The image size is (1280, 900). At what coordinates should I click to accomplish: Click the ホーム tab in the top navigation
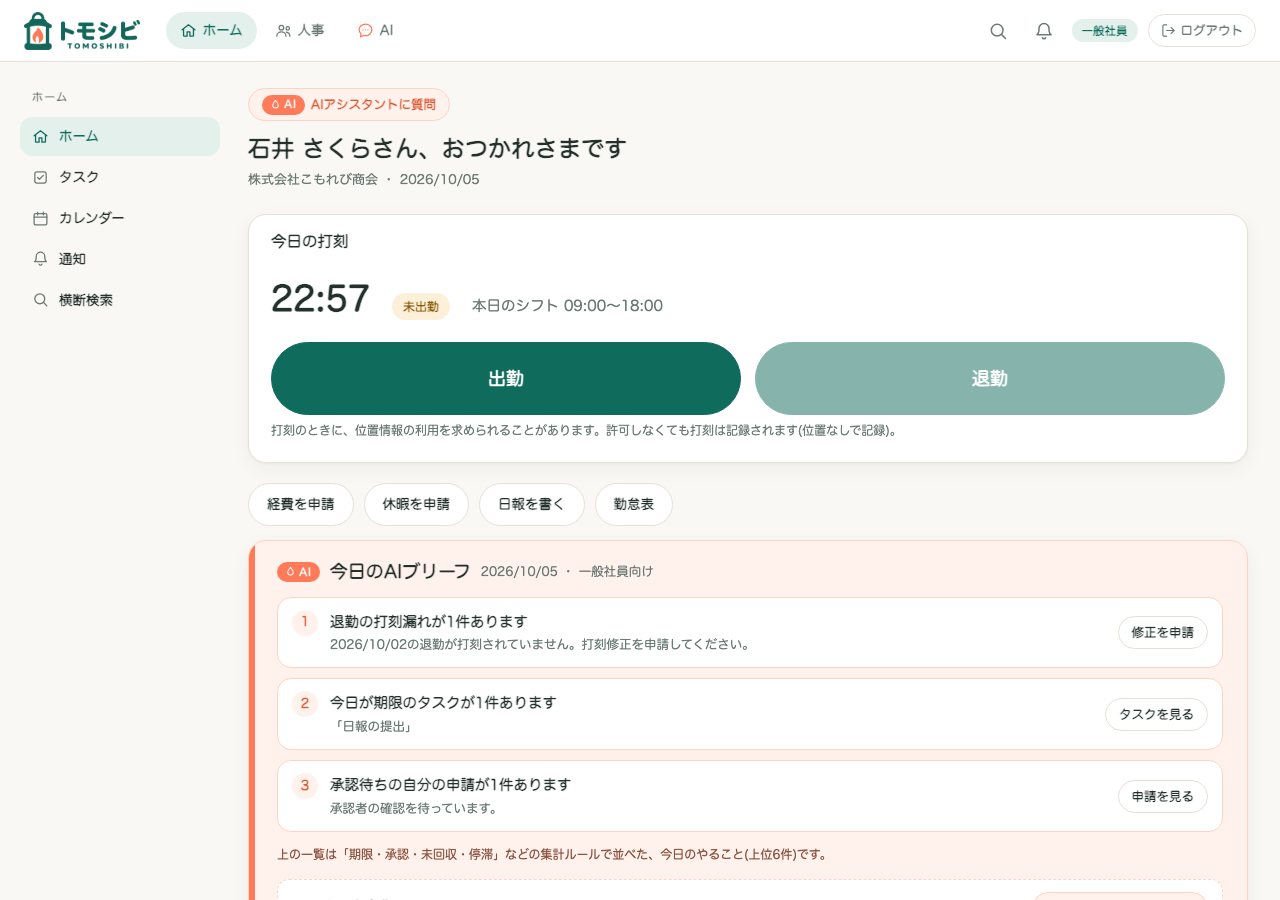coord(211,30)
